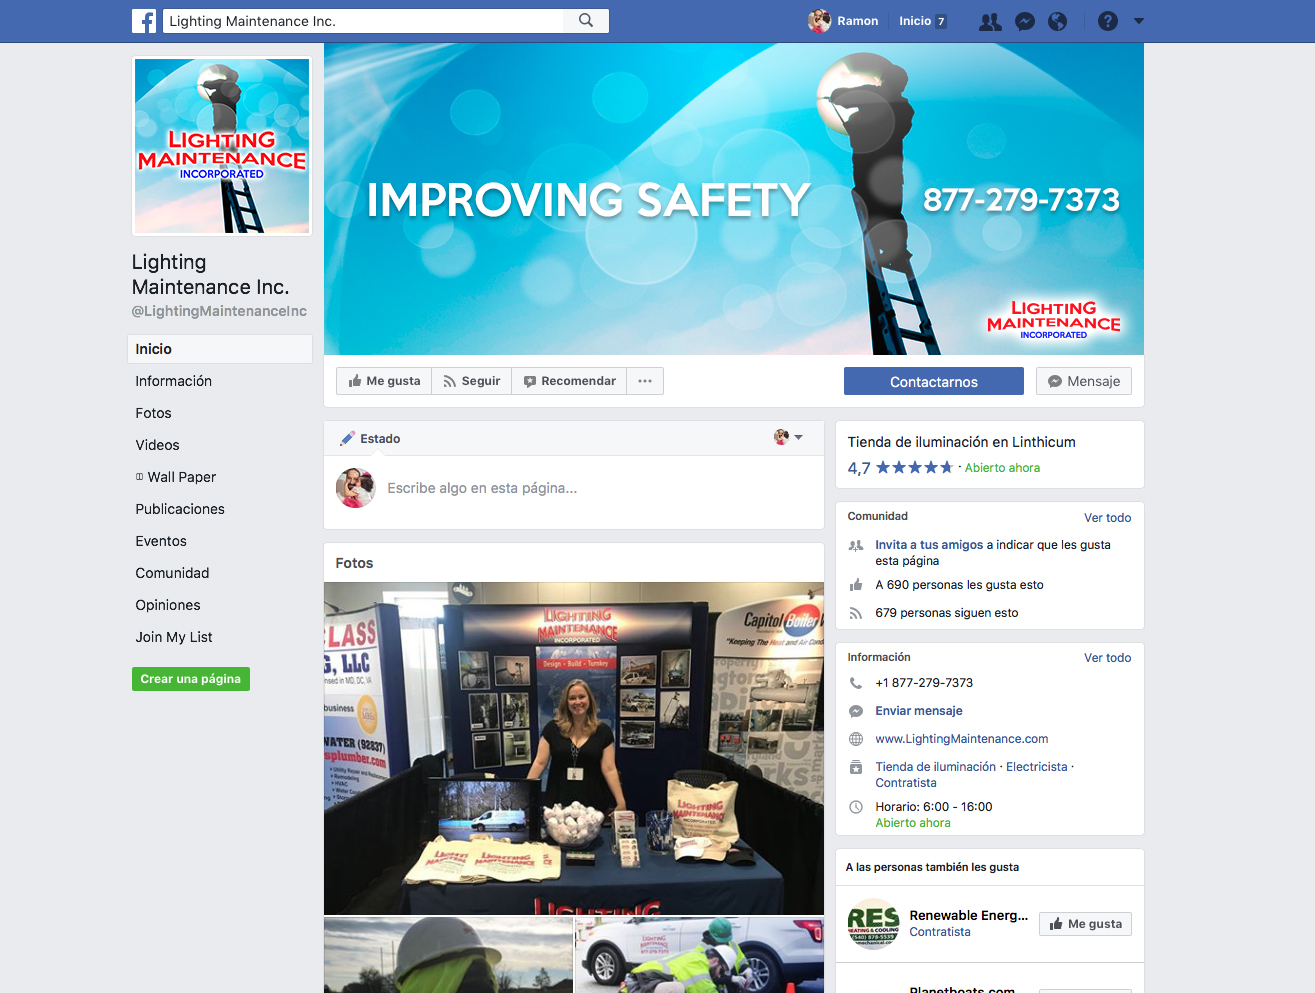This screenshot has height=993, width=1315.
Task: Open the notifications globe icon
Action: pos(1058,21)
